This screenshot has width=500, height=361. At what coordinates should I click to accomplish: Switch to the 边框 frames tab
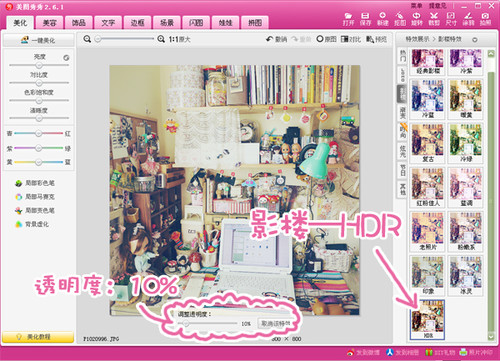(137, 23)
